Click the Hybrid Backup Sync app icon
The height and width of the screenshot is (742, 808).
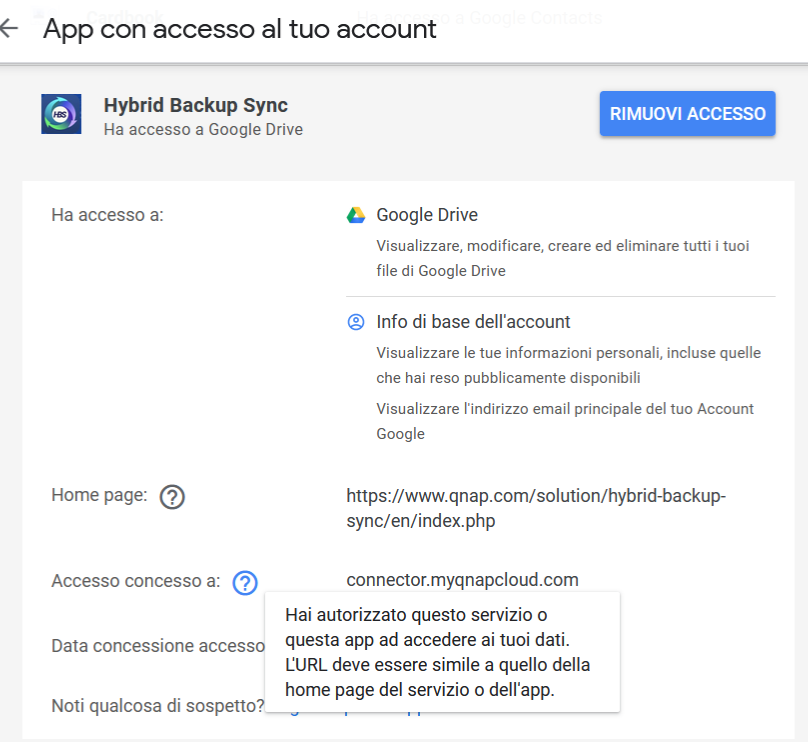(x=61, y=114)
